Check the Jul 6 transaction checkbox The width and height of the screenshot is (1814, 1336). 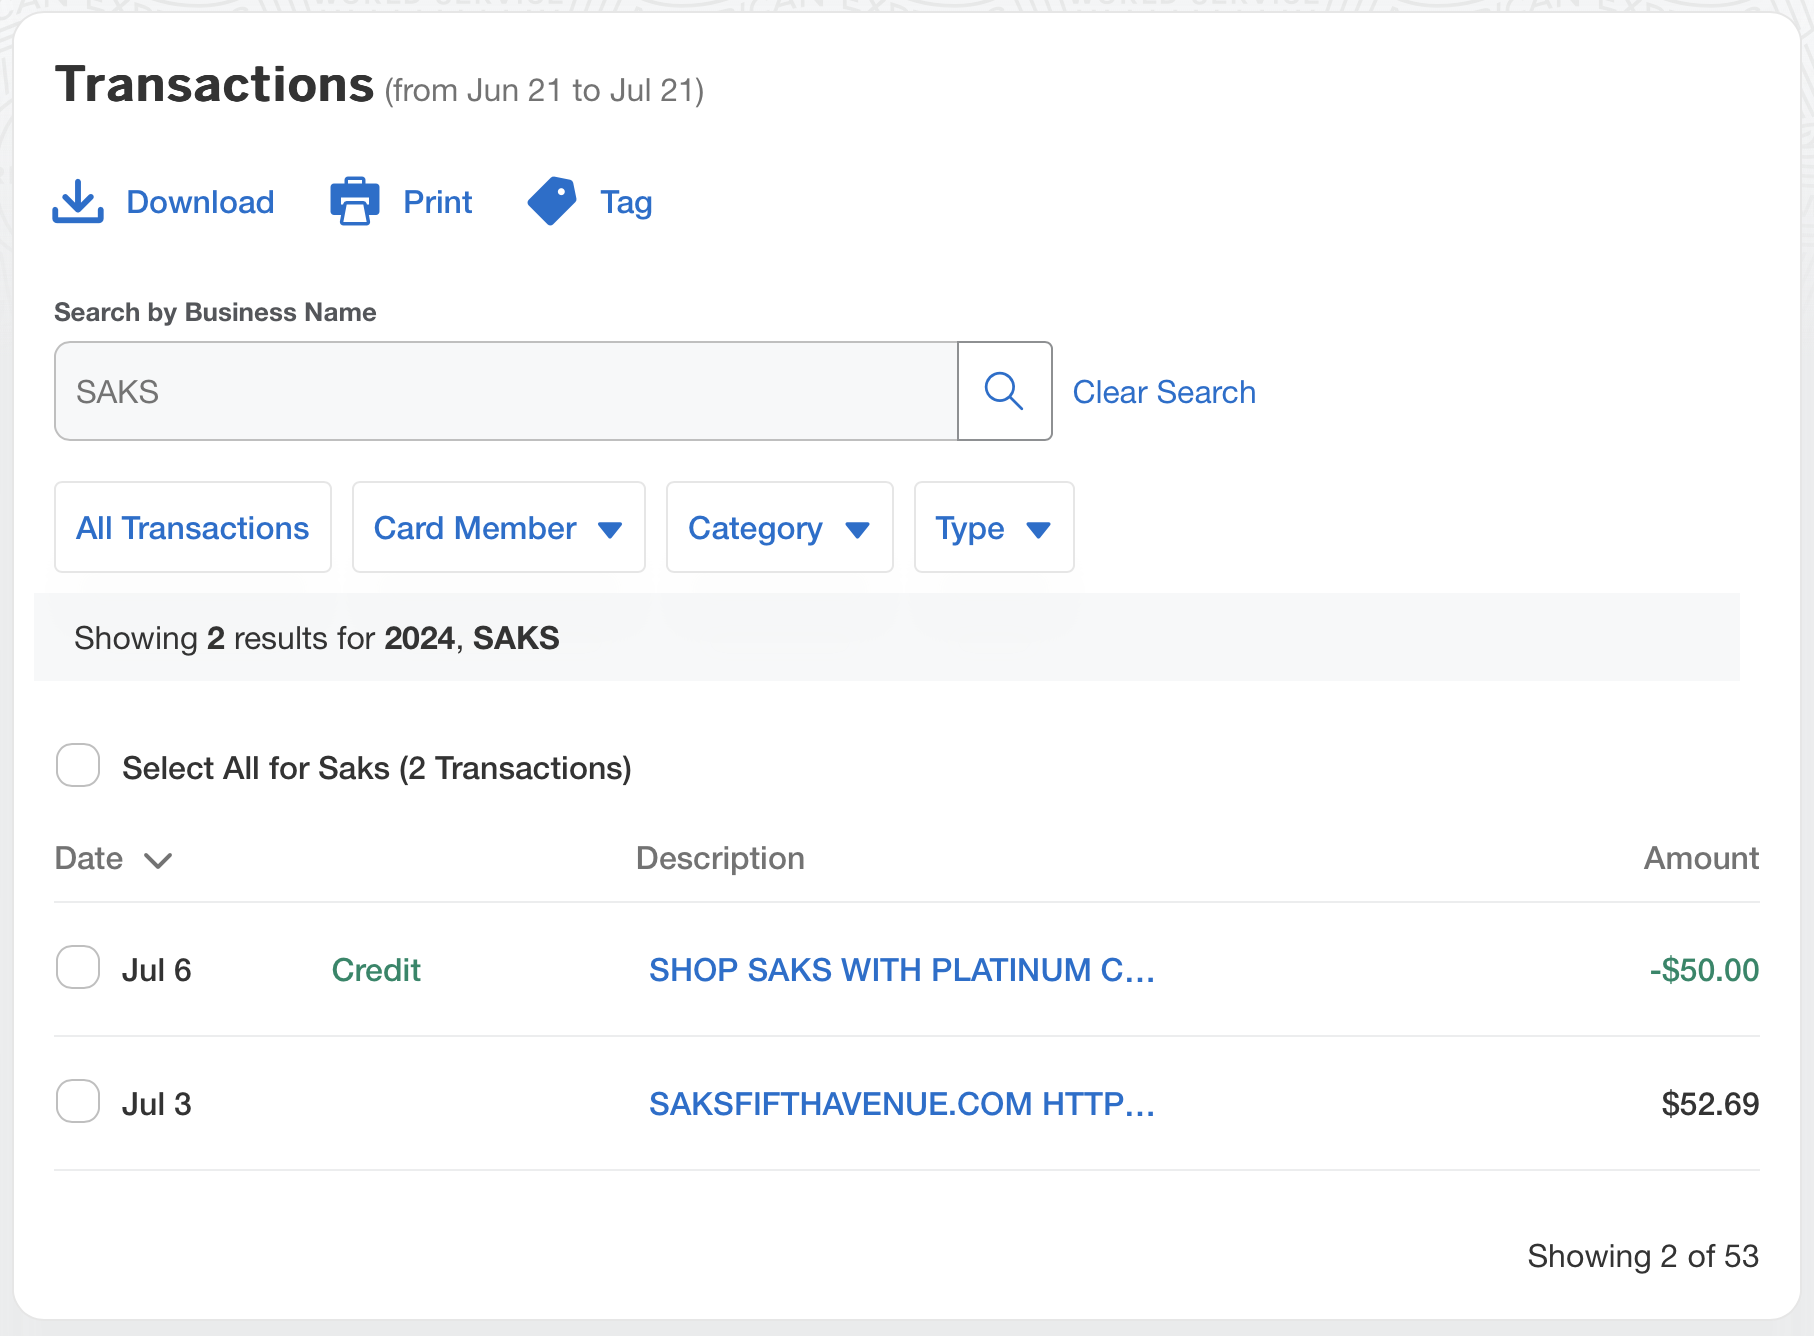tap(78, 968)
